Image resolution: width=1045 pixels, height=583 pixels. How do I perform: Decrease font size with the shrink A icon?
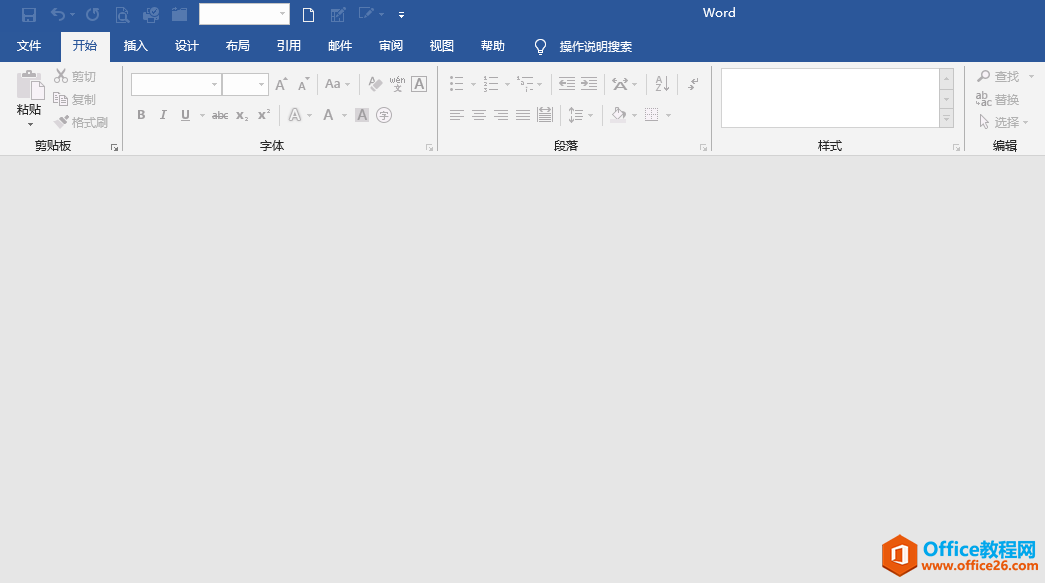point(303,84)
